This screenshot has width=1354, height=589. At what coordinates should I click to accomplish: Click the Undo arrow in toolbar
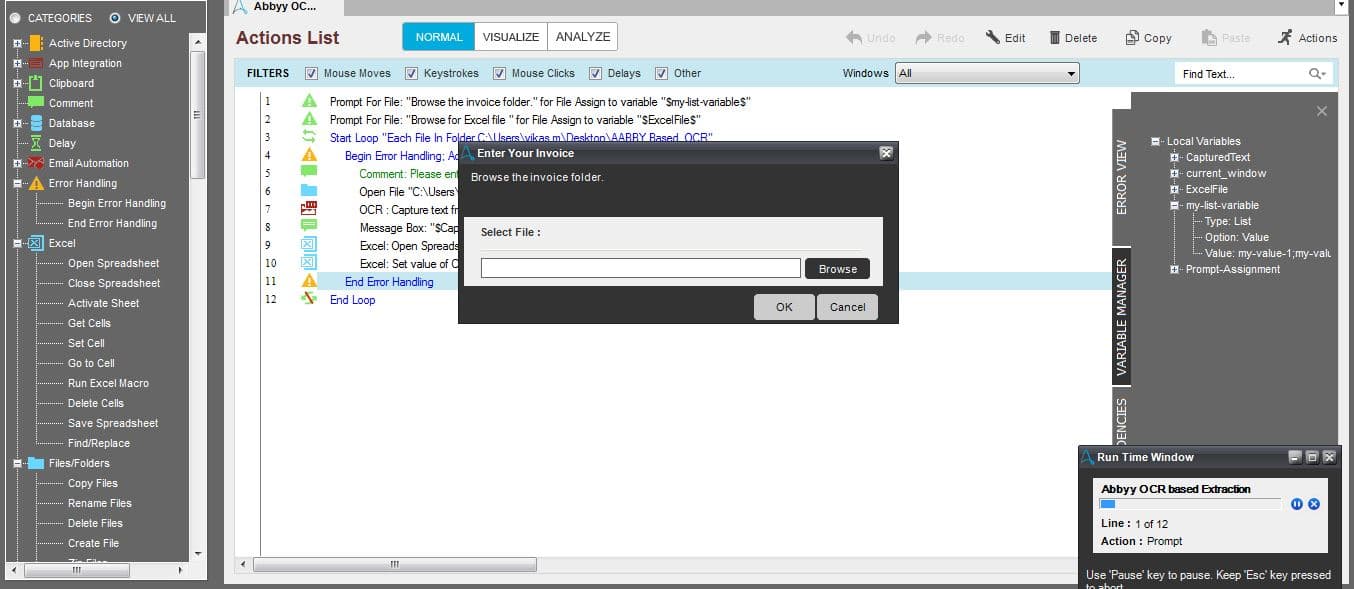pyautogui.click(x=854, y=38)
